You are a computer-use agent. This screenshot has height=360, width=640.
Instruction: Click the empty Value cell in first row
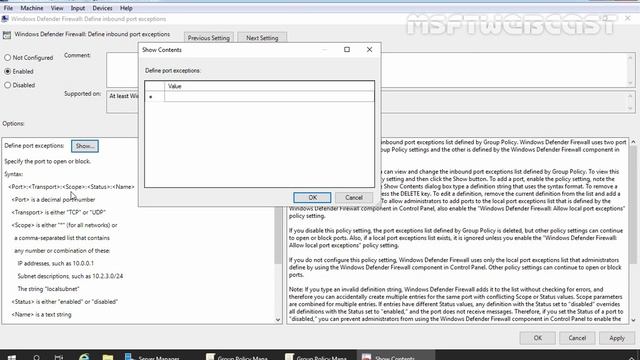click(269, 97)
